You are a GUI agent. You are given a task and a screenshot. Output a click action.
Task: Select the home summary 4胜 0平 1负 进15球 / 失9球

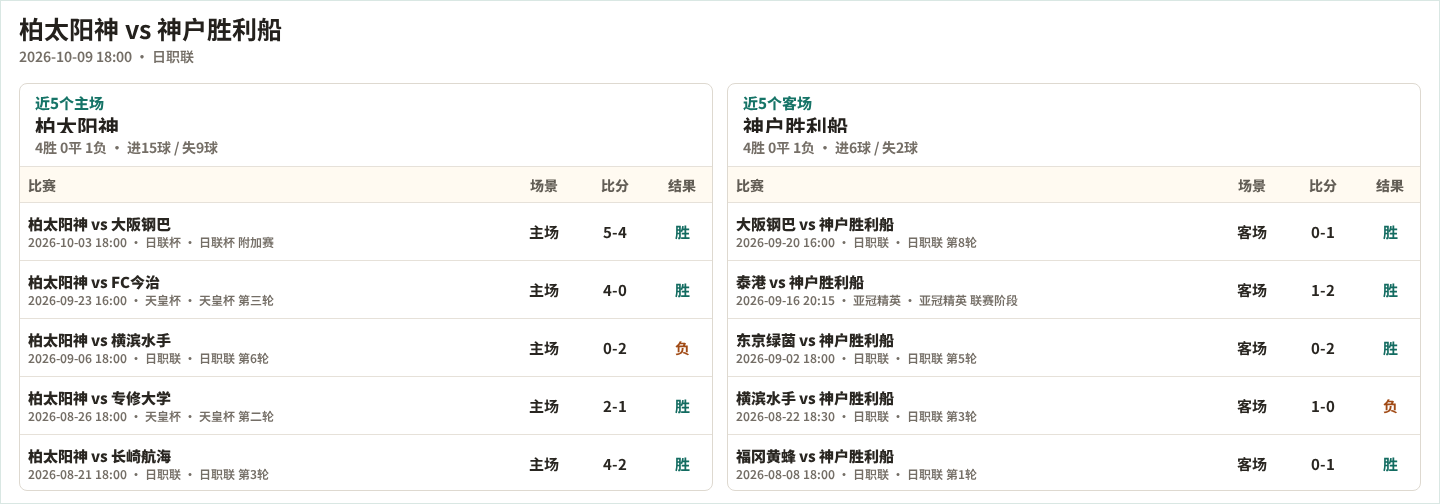click(126, 148)
